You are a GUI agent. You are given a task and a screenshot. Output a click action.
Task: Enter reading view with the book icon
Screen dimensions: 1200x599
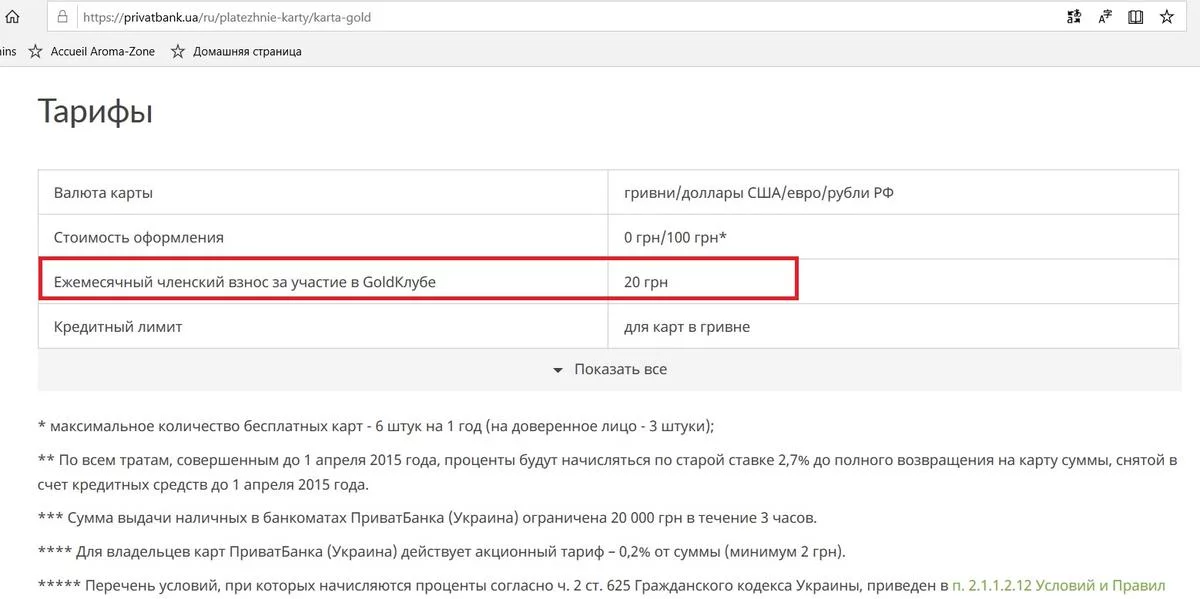(1135, 17)
